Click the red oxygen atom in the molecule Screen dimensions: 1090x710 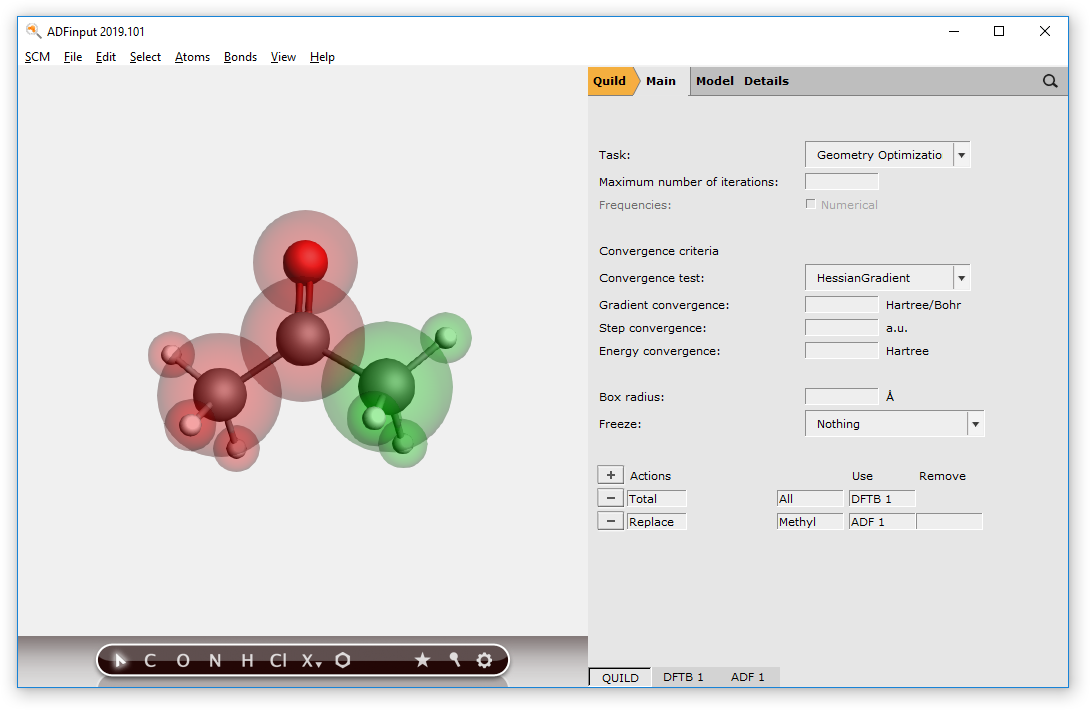pos(305,261)
